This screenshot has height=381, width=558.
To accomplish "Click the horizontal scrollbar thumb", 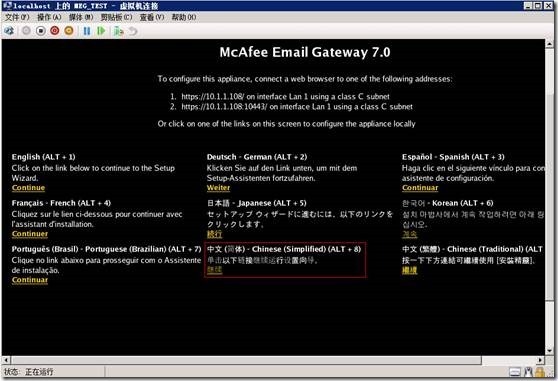I will (x=246, y=360).
